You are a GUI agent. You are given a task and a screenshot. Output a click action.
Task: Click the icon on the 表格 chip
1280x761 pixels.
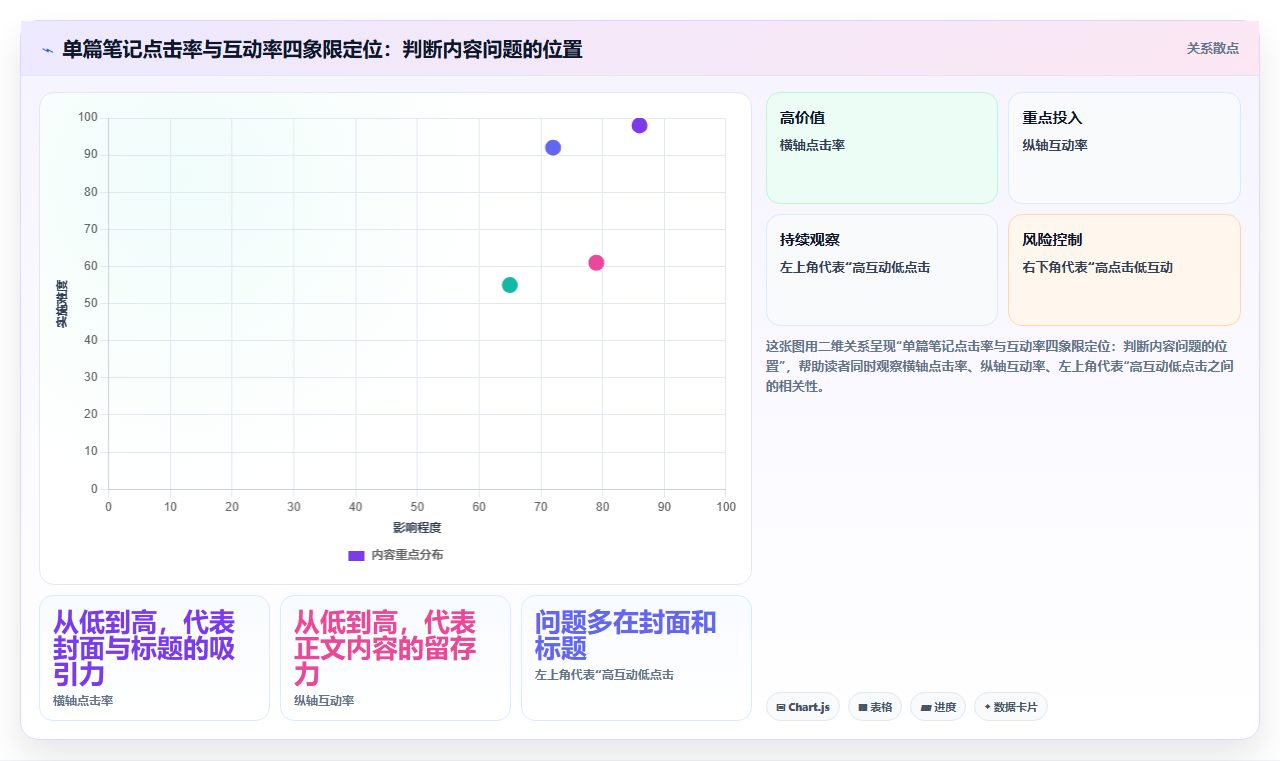pos(862,708)
